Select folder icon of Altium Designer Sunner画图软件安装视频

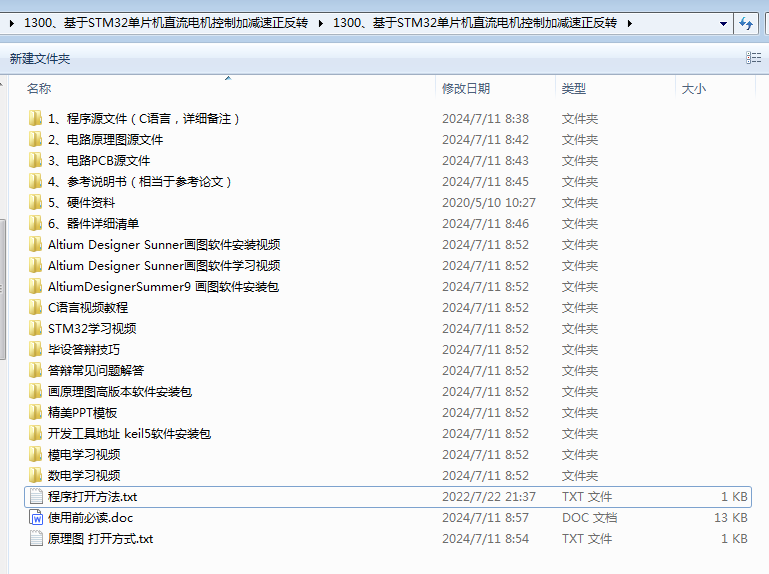pos(35,244)
